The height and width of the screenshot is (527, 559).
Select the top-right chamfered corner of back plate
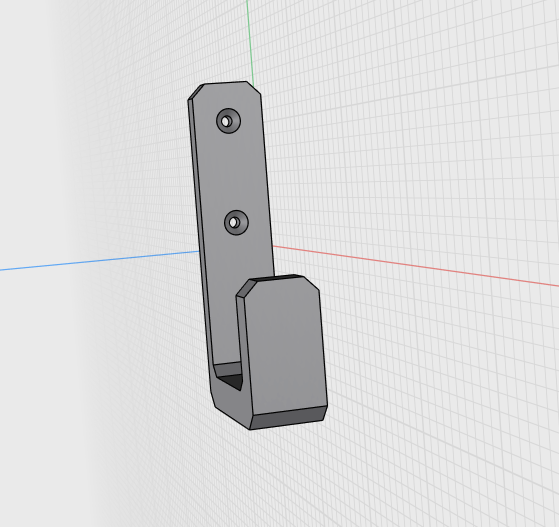pyautogui.click(x=254, y=88)
